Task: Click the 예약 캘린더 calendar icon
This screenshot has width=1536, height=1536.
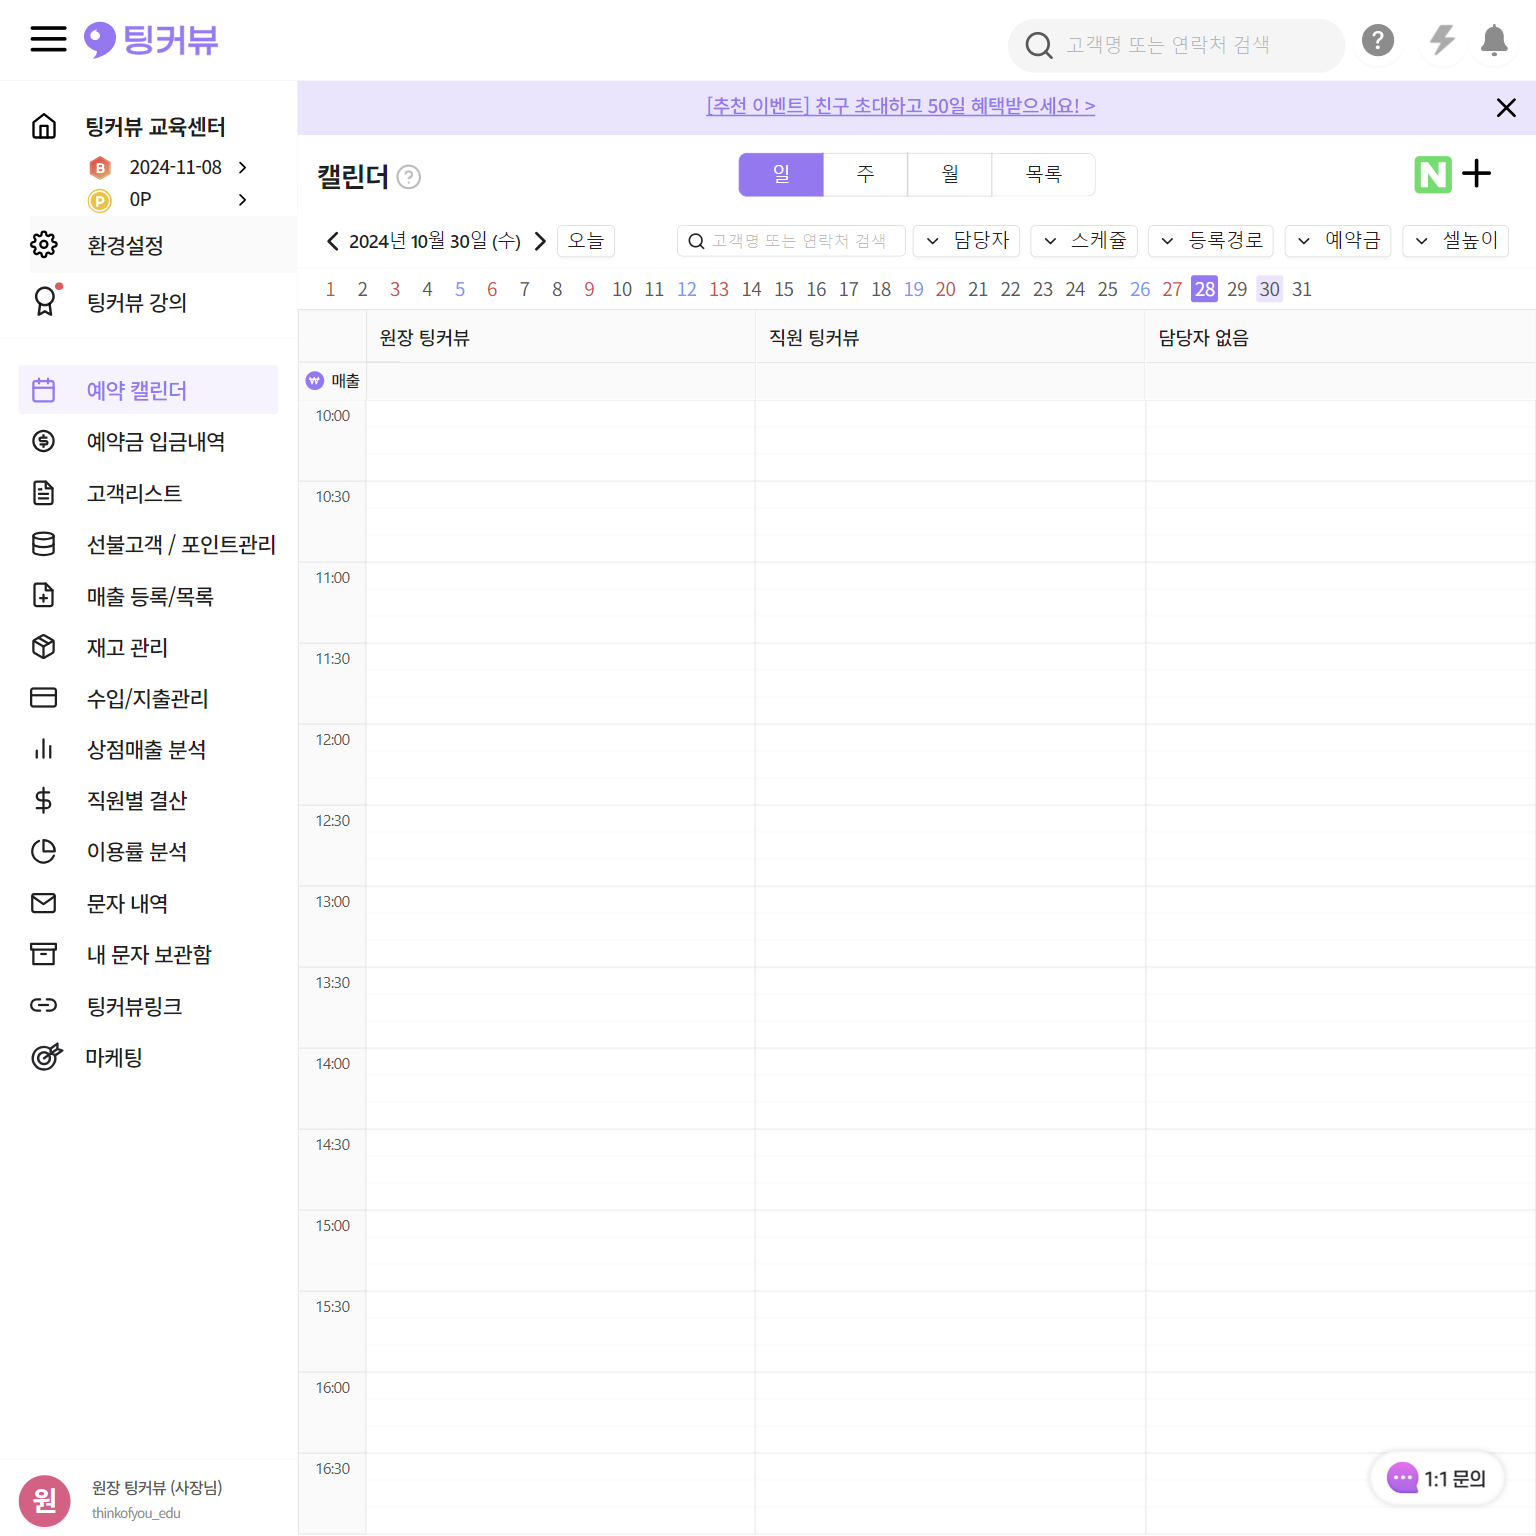Action: click(x=44, y=390)
